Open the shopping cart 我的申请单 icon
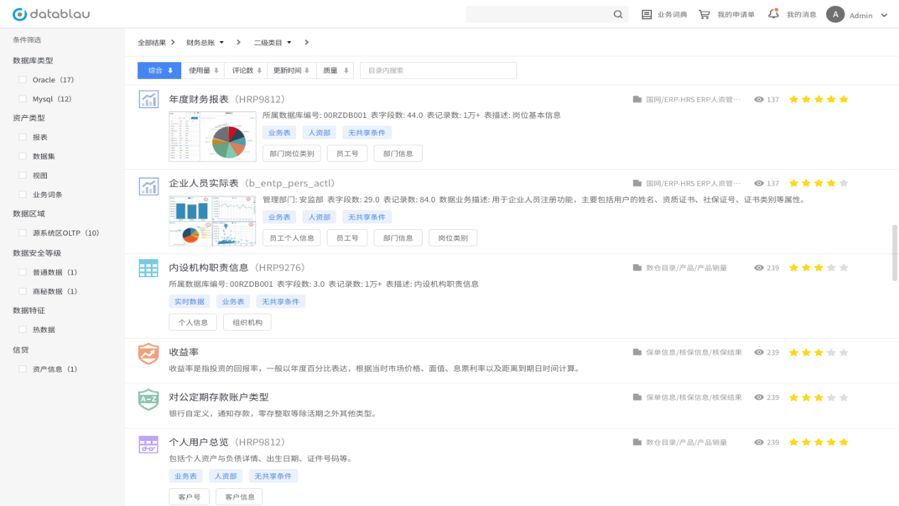 704,14
